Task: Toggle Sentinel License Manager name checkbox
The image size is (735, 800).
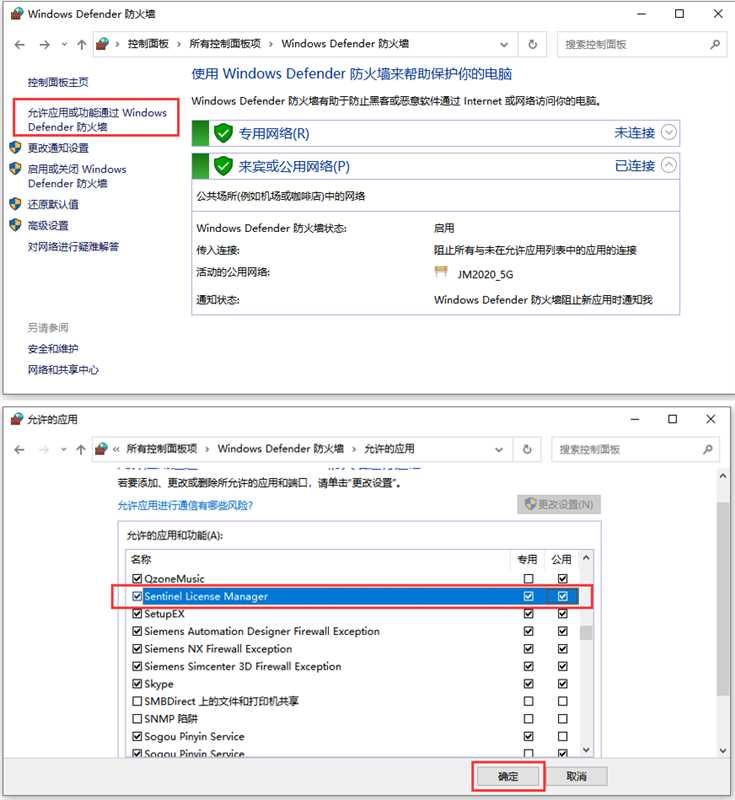Action: tap(137, 596)
